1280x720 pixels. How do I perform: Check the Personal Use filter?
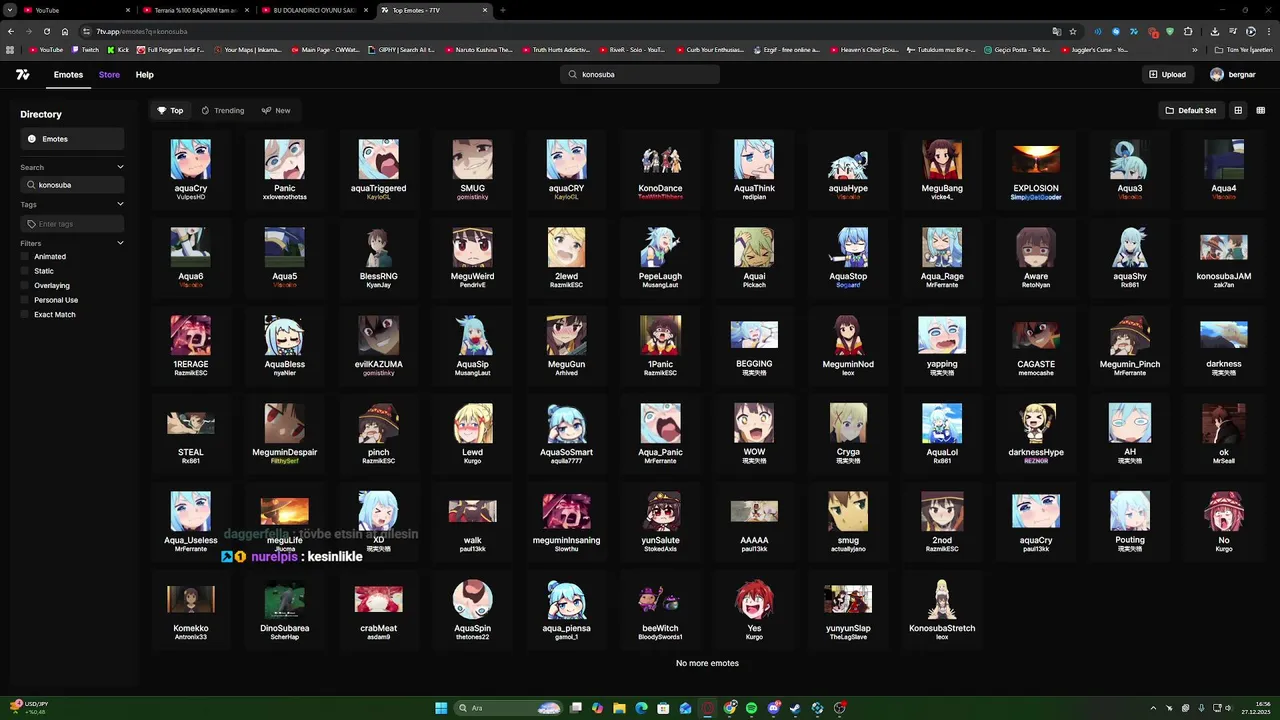[x=26, y=300]
